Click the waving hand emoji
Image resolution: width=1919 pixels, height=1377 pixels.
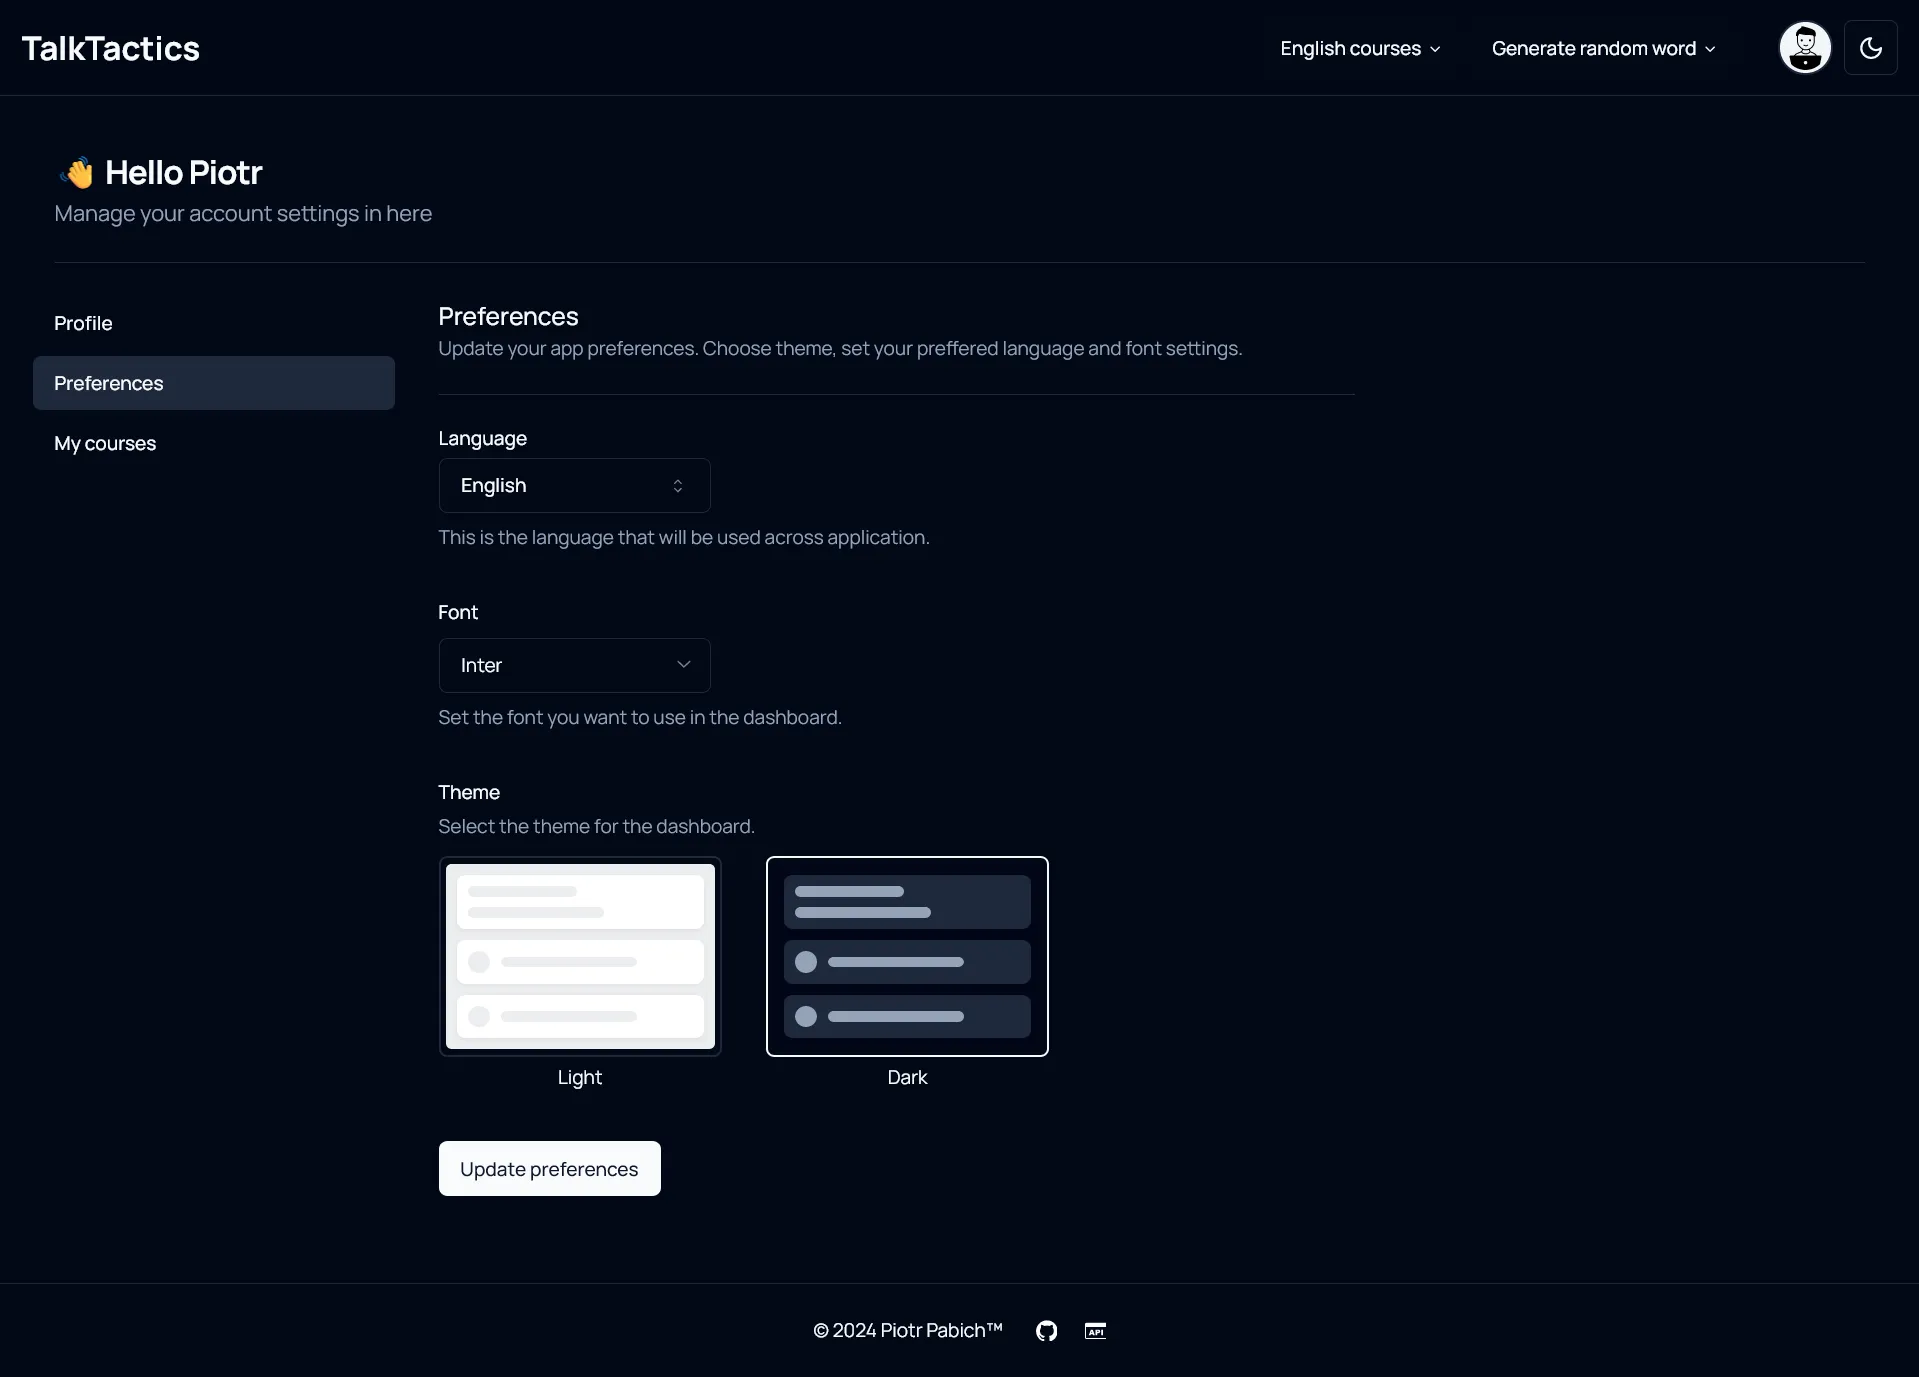pyautogui.click(x=76, y=173)
